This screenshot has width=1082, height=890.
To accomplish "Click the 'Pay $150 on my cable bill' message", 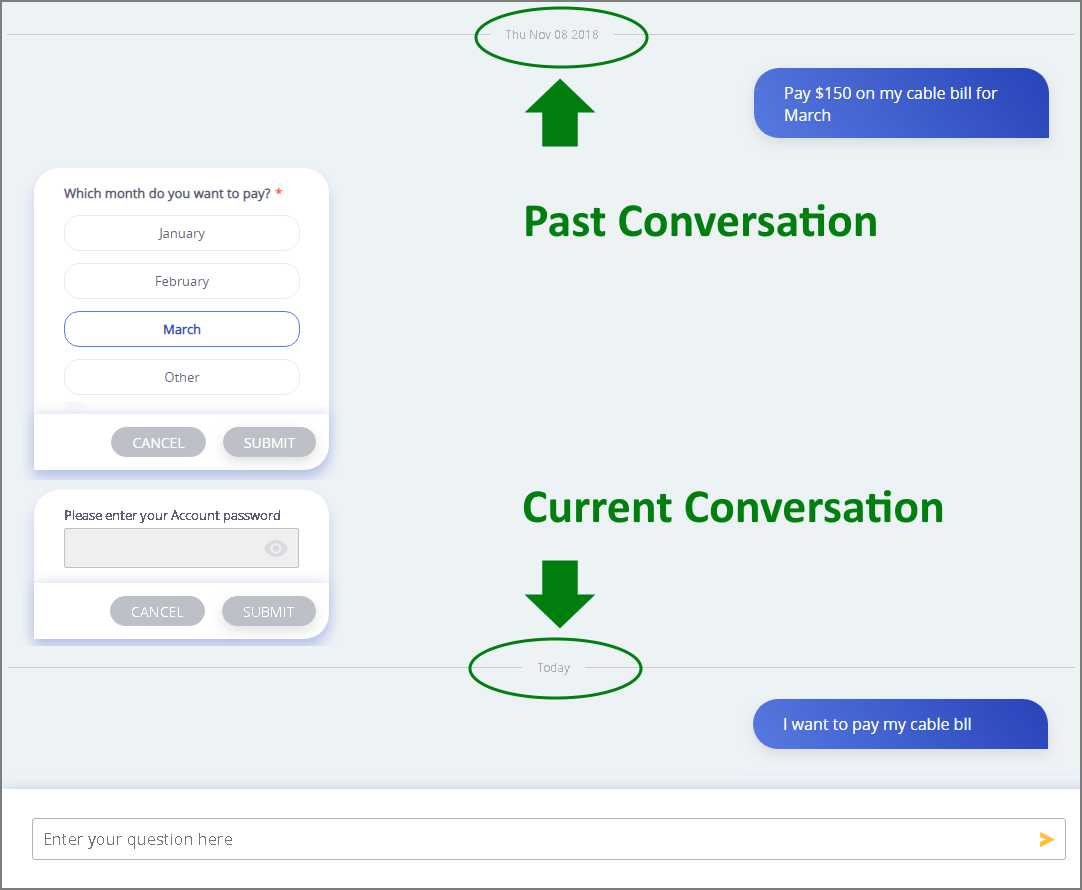I will click(x=901, y=103).
